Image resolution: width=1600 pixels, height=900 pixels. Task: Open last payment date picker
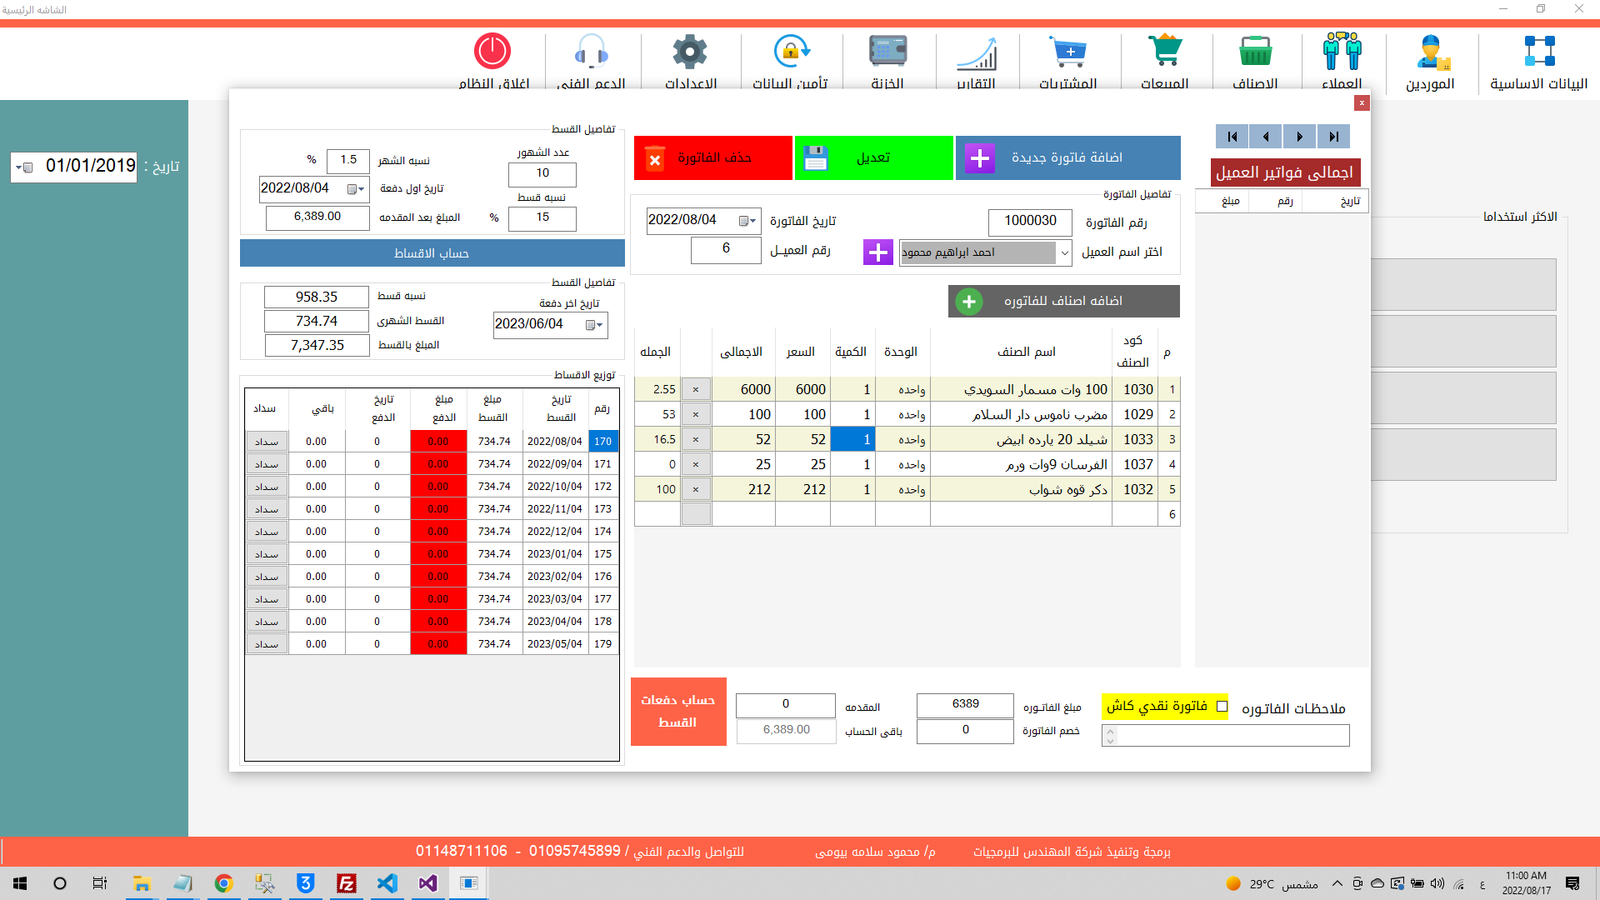(594, 325)
